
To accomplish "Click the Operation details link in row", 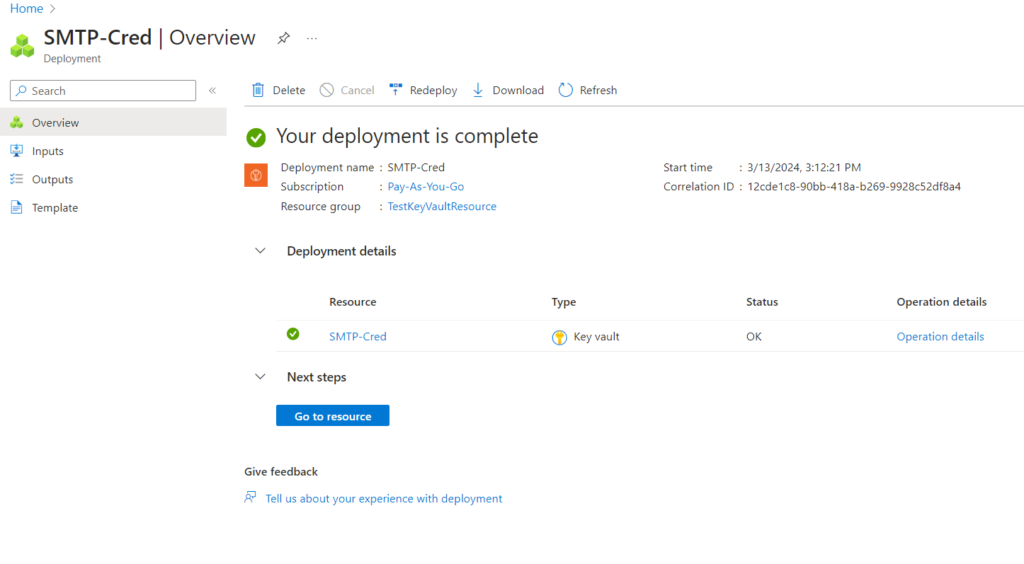I will [939, 337].
